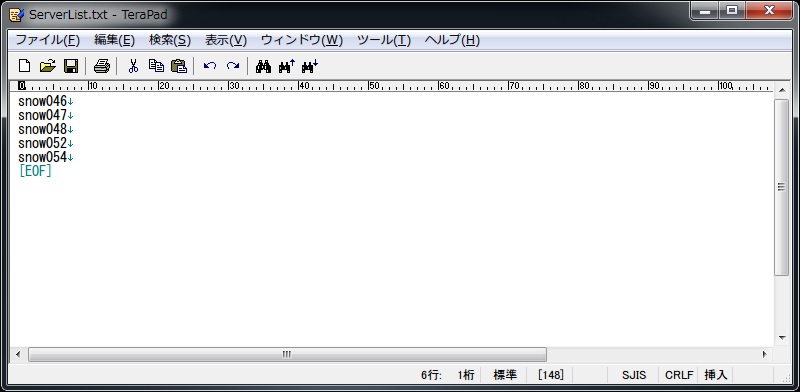Click the CRLF line-ending status field

(x=679, y=375)
